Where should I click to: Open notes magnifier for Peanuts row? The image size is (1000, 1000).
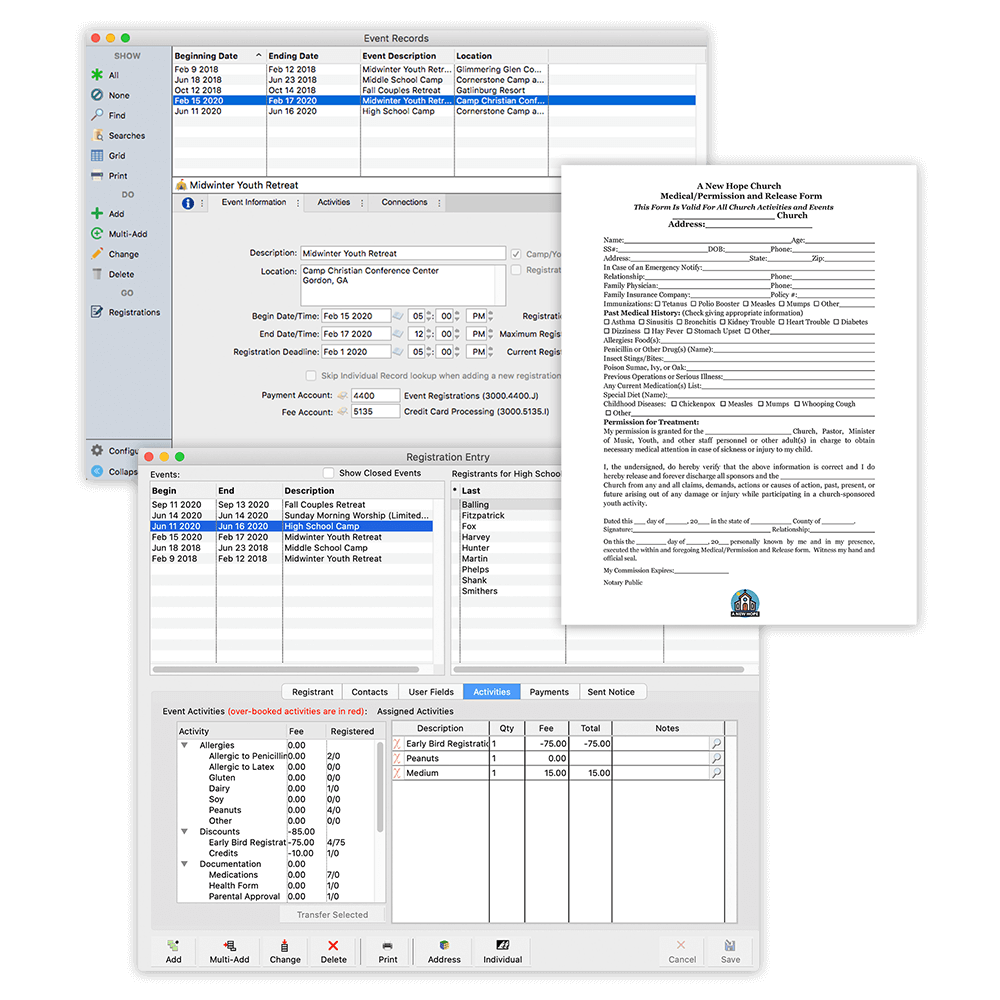(x=717, y=758)
